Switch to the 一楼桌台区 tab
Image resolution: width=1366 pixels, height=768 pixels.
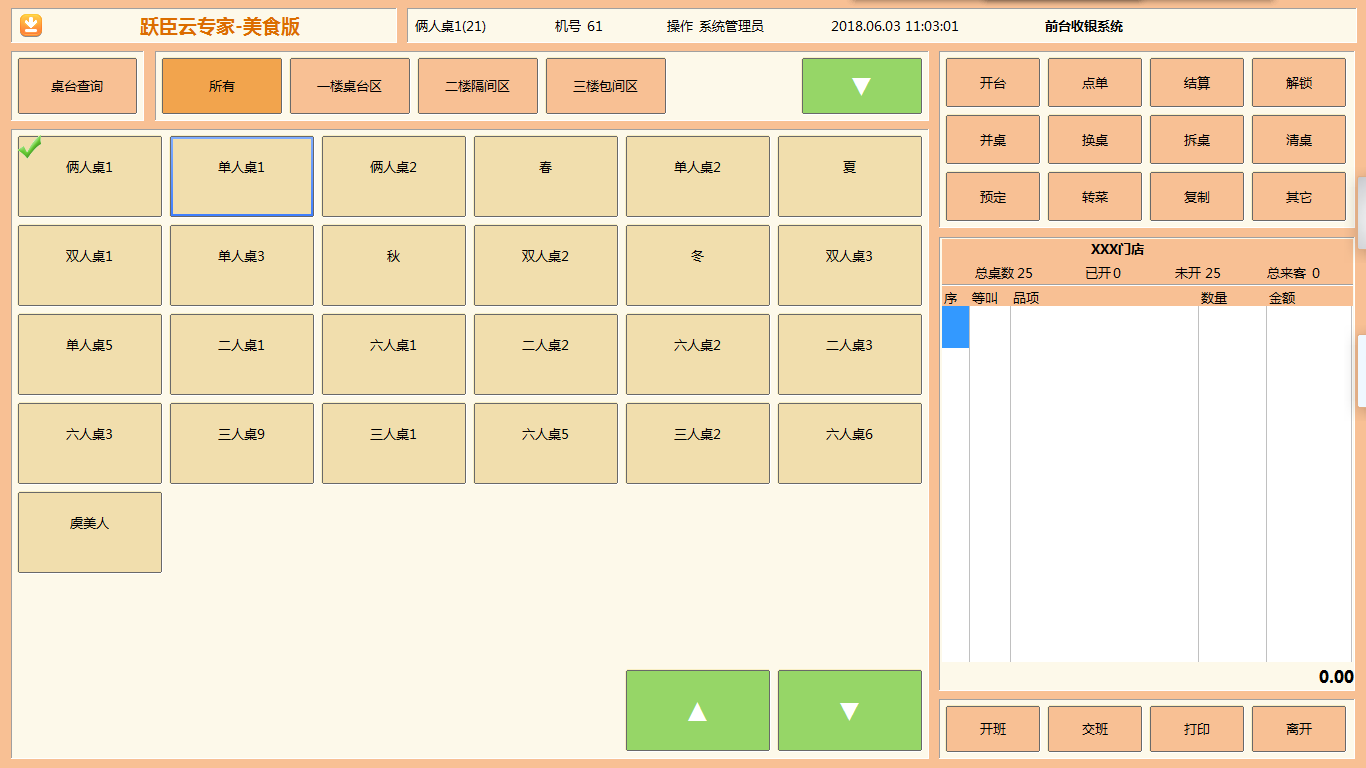(350, 86)
